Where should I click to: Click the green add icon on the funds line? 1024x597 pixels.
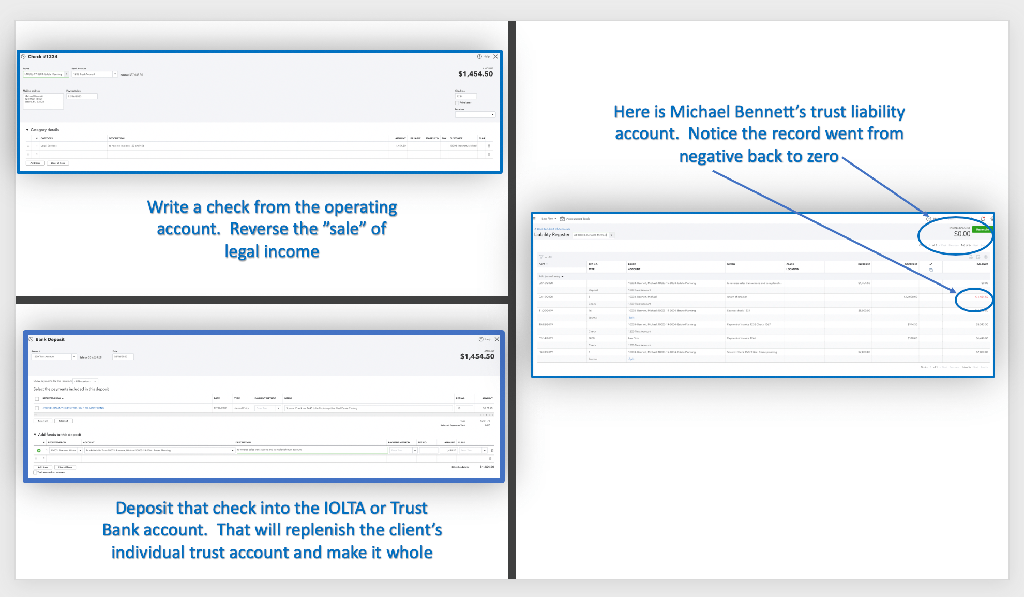[39, 451]
